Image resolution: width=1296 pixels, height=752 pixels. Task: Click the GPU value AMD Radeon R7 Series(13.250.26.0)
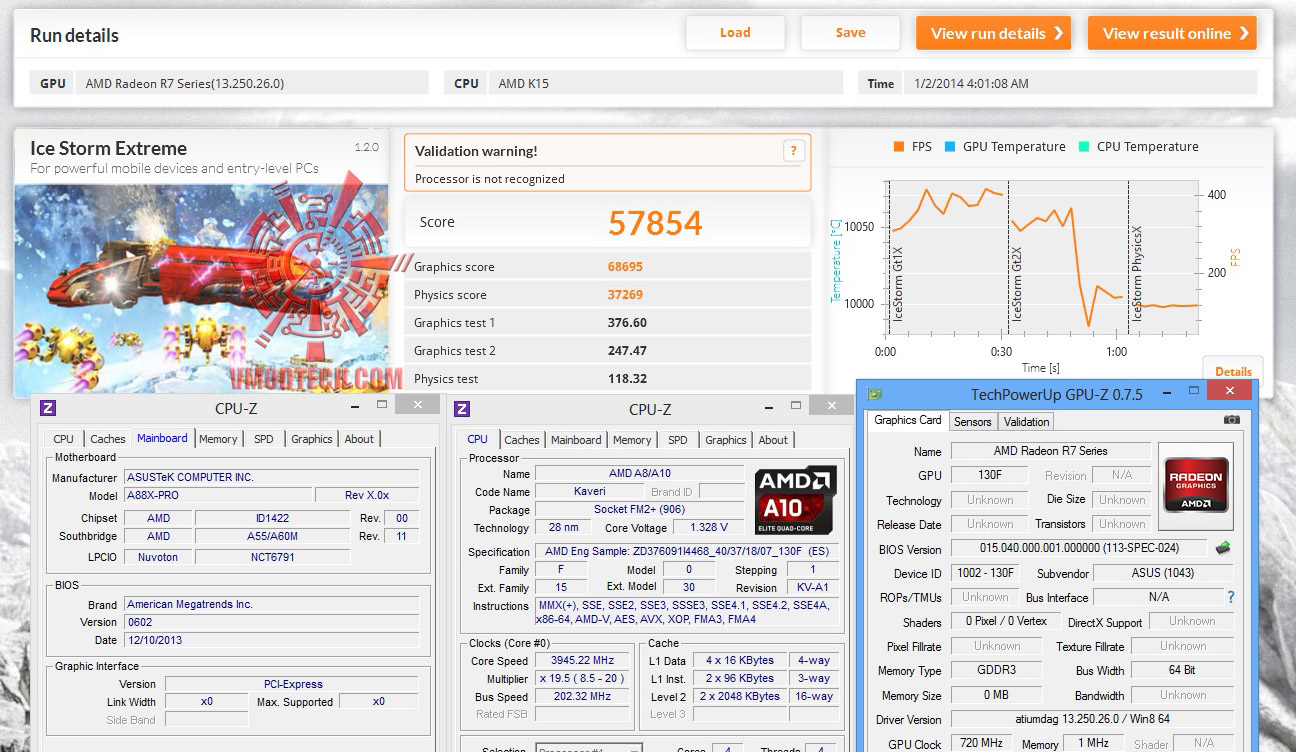[x=251, y=83]
